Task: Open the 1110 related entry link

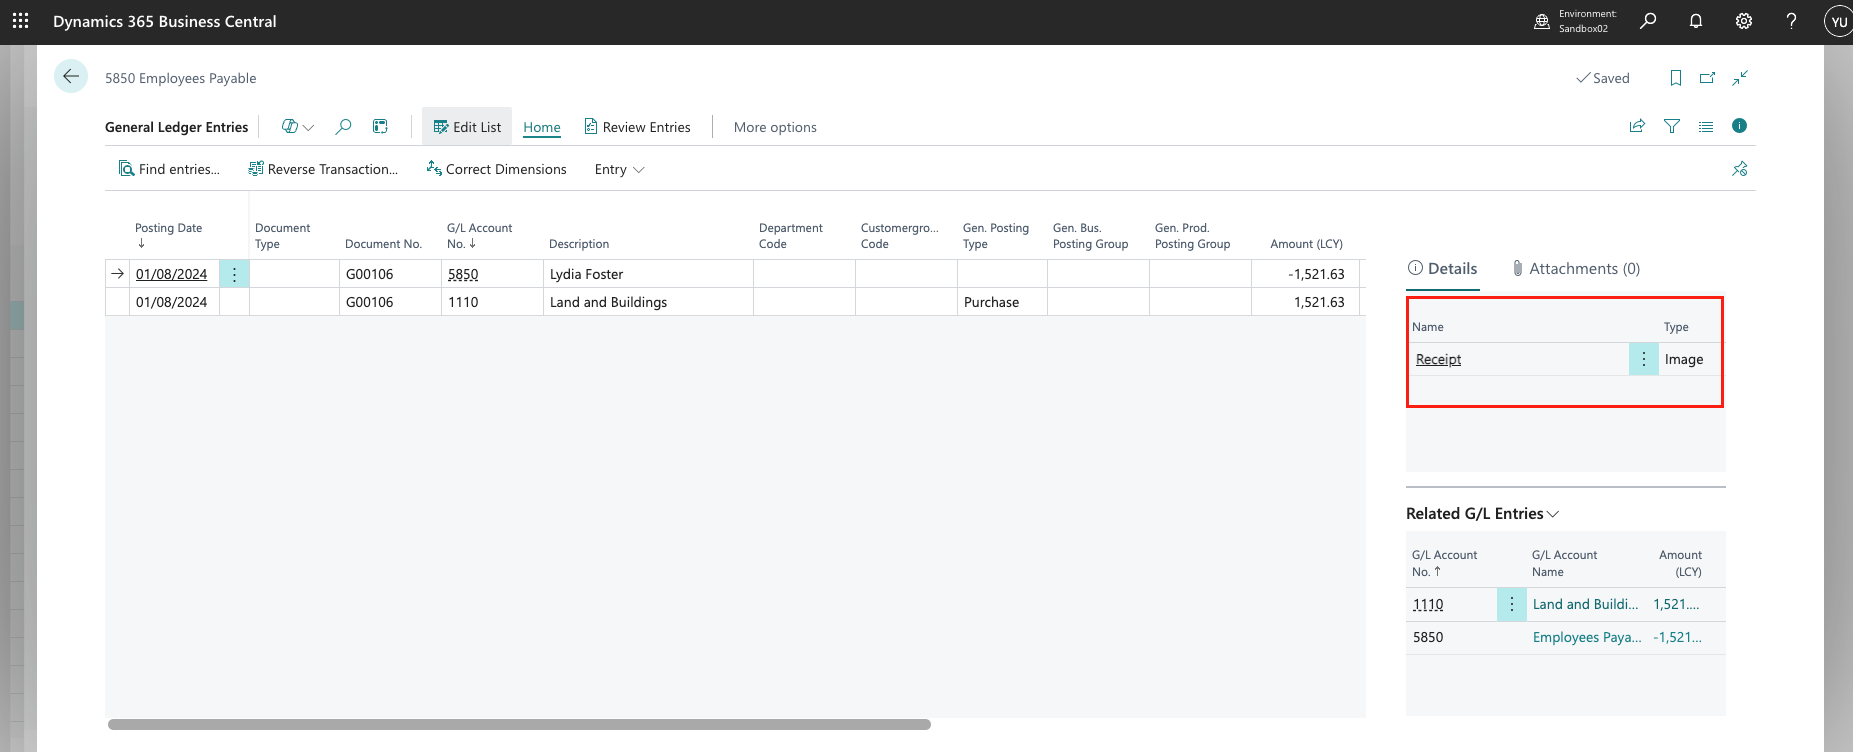Action: tap(1428, 604)
